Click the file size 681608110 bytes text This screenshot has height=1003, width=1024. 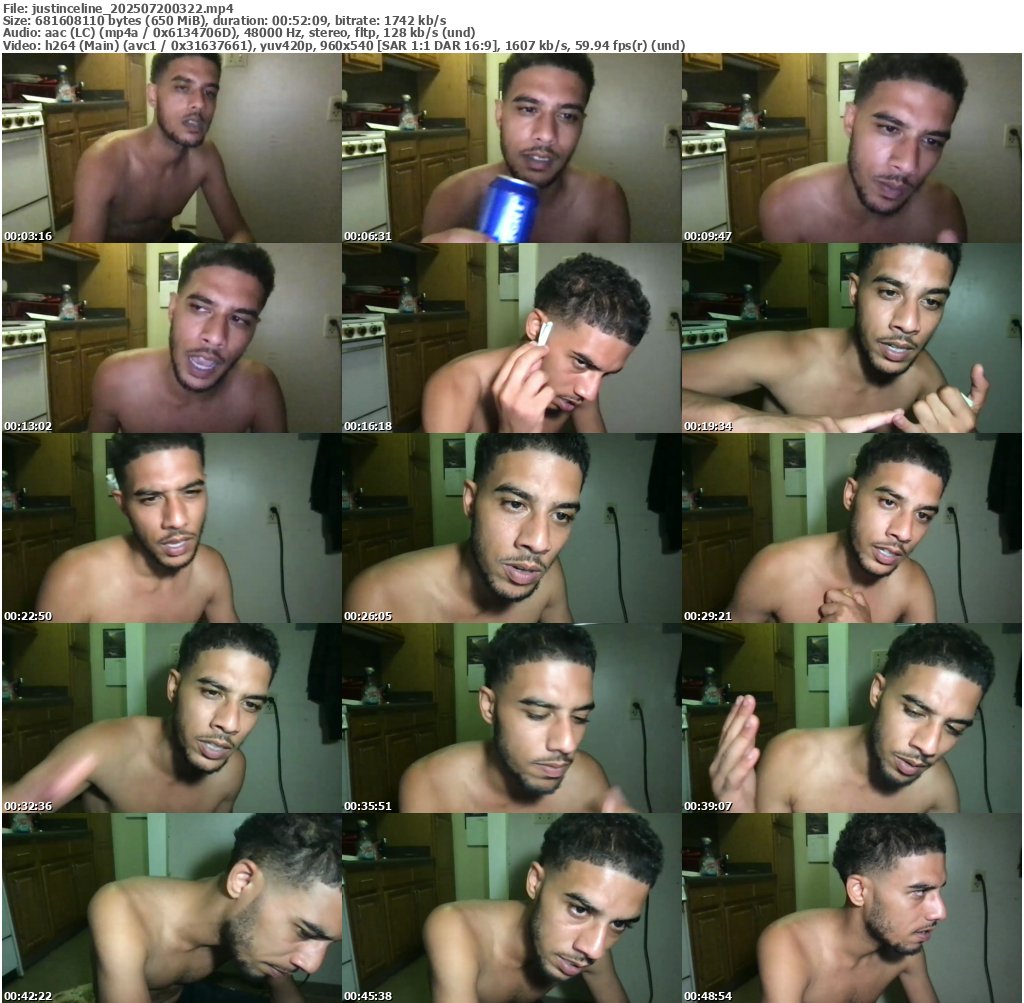tap(88, 21)
